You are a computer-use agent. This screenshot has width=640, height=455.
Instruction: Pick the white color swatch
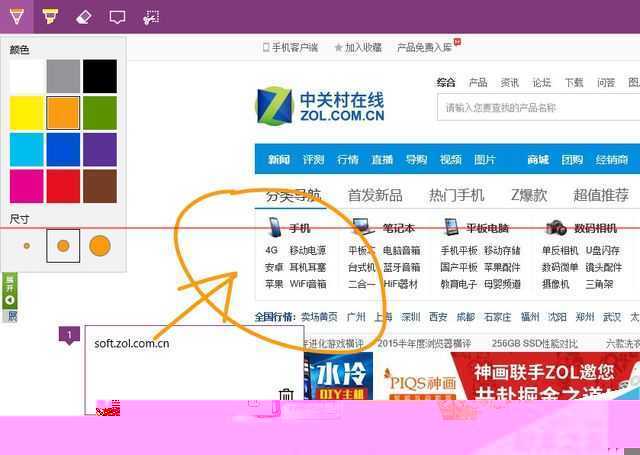tap(27, 76)
